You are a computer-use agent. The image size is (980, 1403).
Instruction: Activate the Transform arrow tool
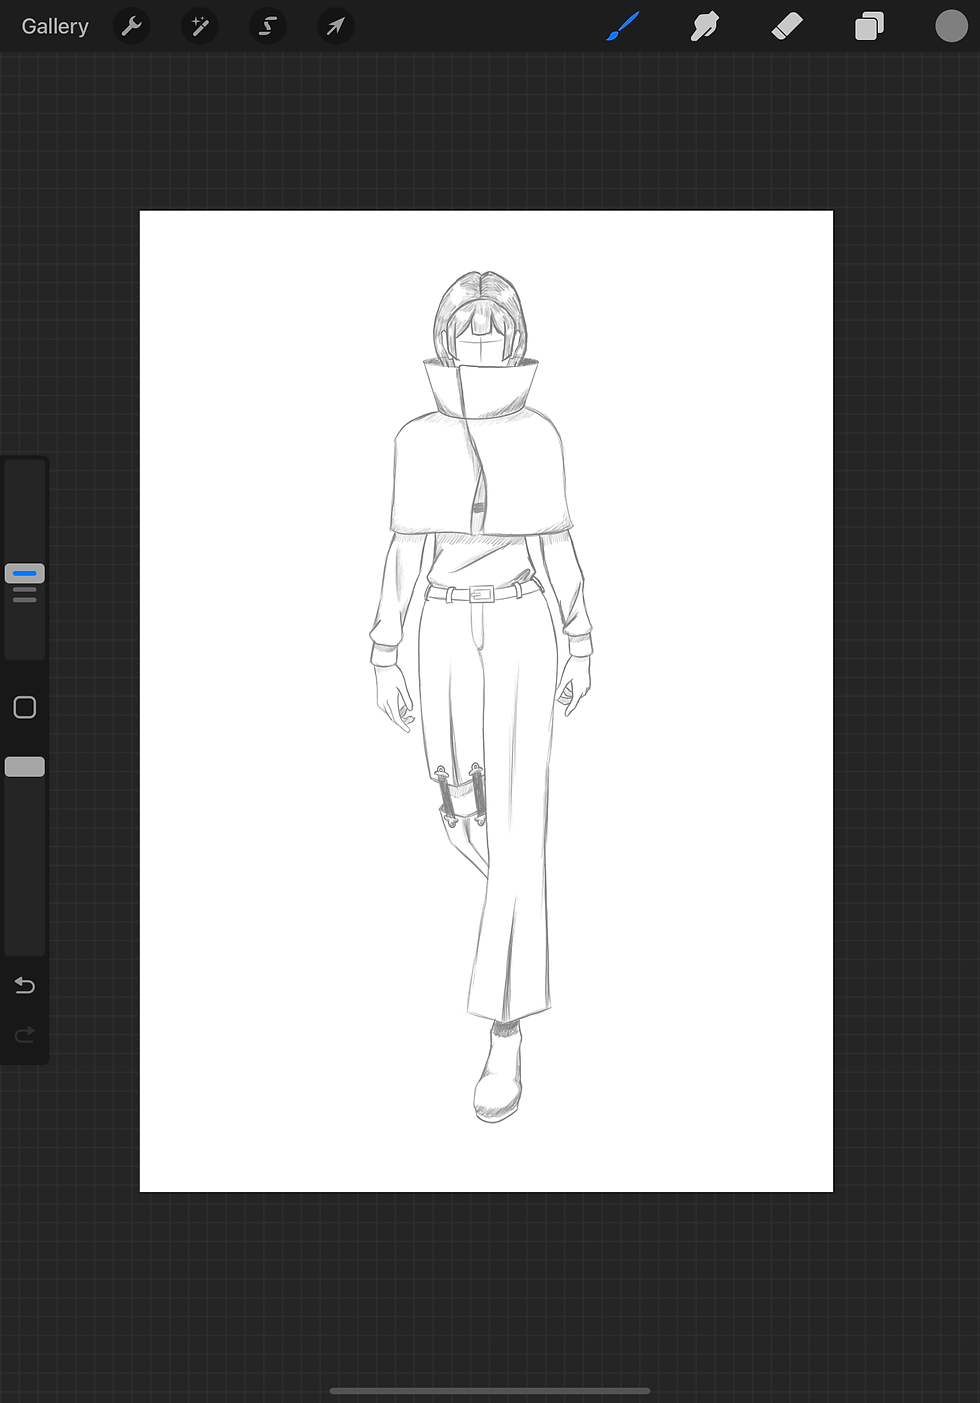(x=336, y=26)
